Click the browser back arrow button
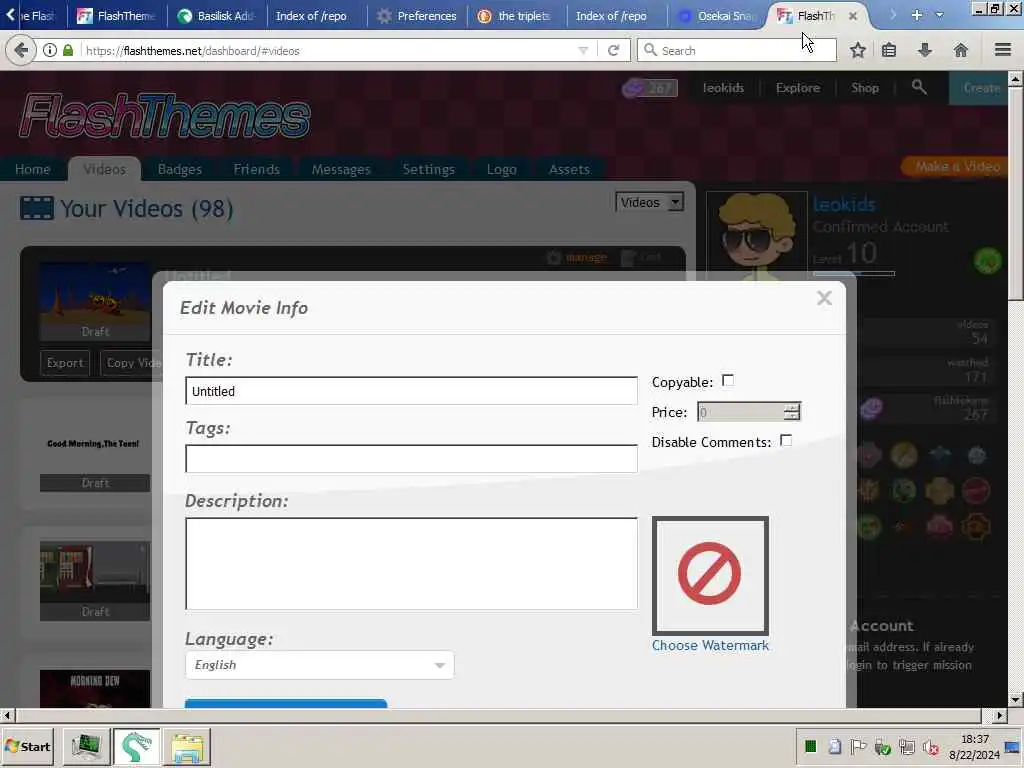This screenshot has height=768, width=1024. point(21,50)
